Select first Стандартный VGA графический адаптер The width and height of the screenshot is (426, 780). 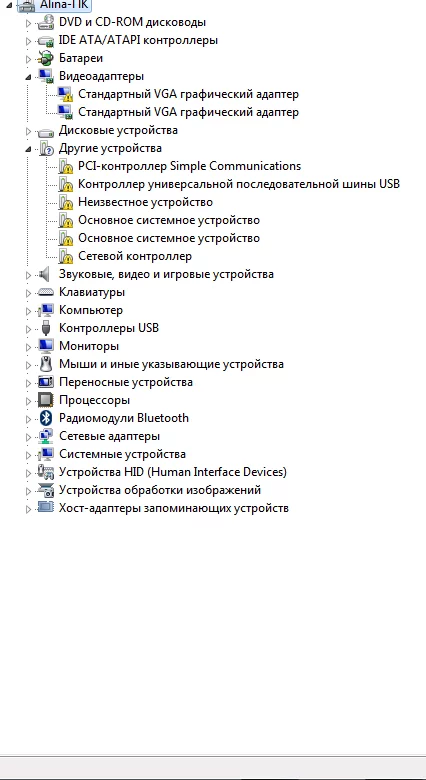189,94
